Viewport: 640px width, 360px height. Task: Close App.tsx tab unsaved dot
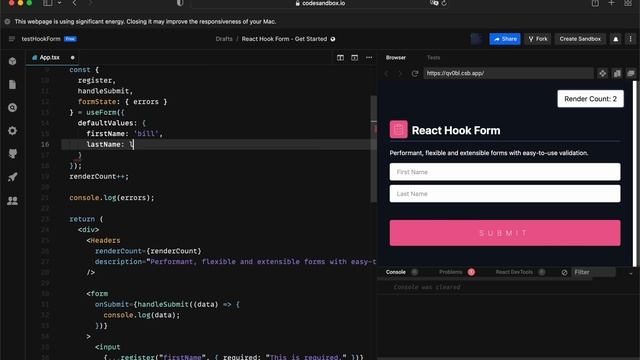pyautogui.click(x=73, y=58)
